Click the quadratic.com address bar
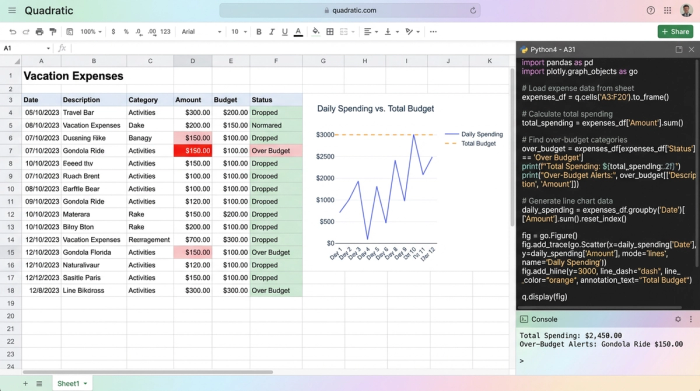The image size is (700, 391). click(350, 10)
